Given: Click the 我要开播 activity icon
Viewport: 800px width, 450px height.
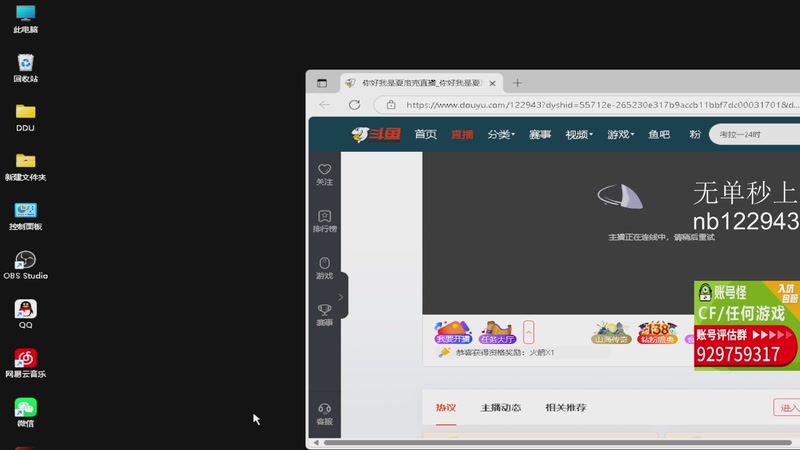Looking at the screenshot, I should (453, 332).
